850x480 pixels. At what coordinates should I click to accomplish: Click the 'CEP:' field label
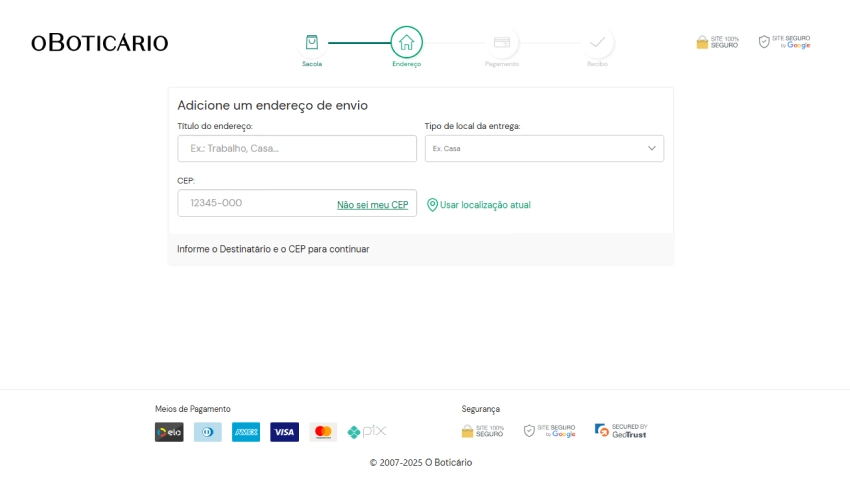coord(186,181)
